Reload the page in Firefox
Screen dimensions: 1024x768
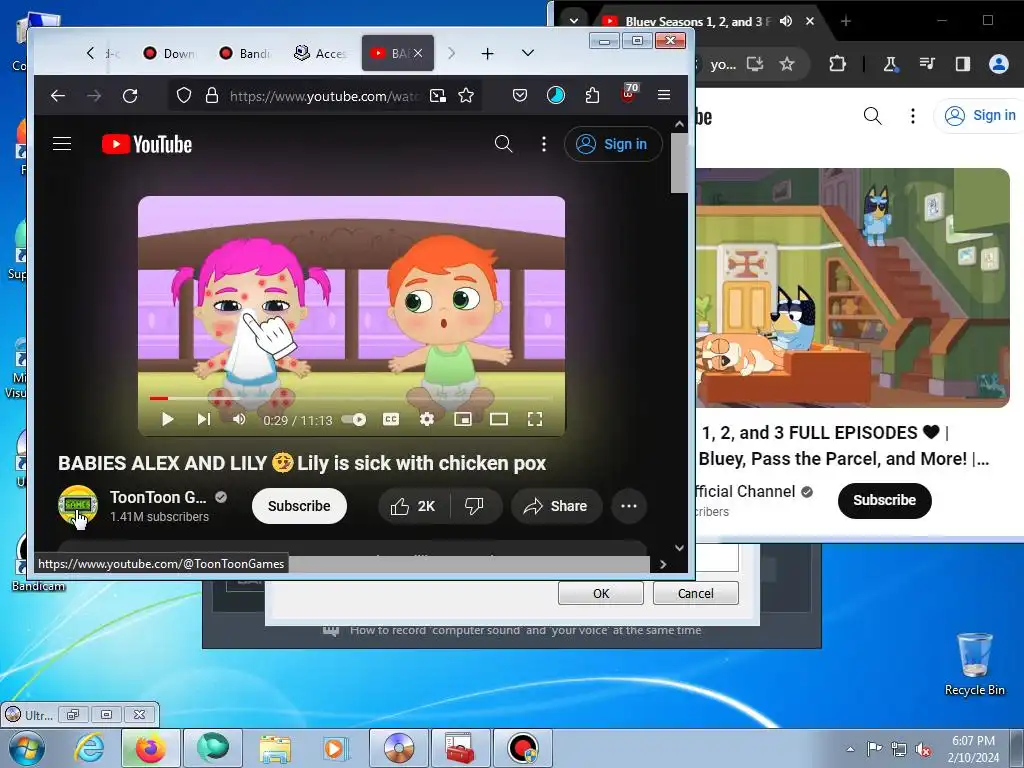click(130, 96)
